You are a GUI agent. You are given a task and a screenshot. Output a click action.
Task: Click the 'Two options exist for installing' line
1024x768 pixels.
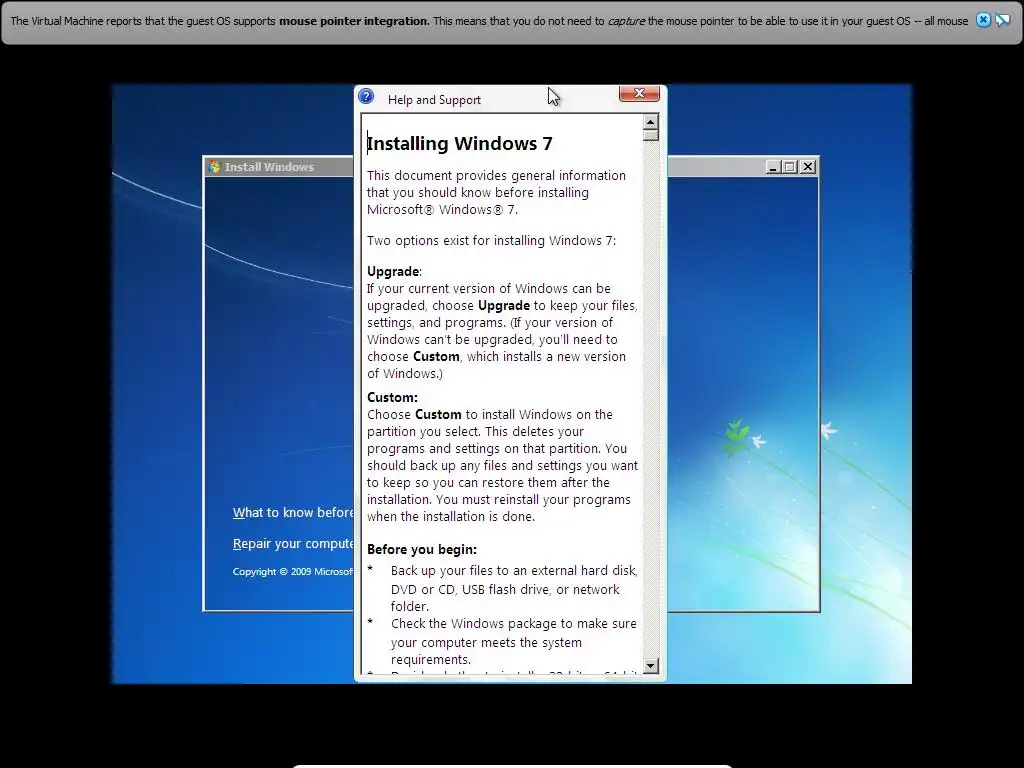(491, 240)
